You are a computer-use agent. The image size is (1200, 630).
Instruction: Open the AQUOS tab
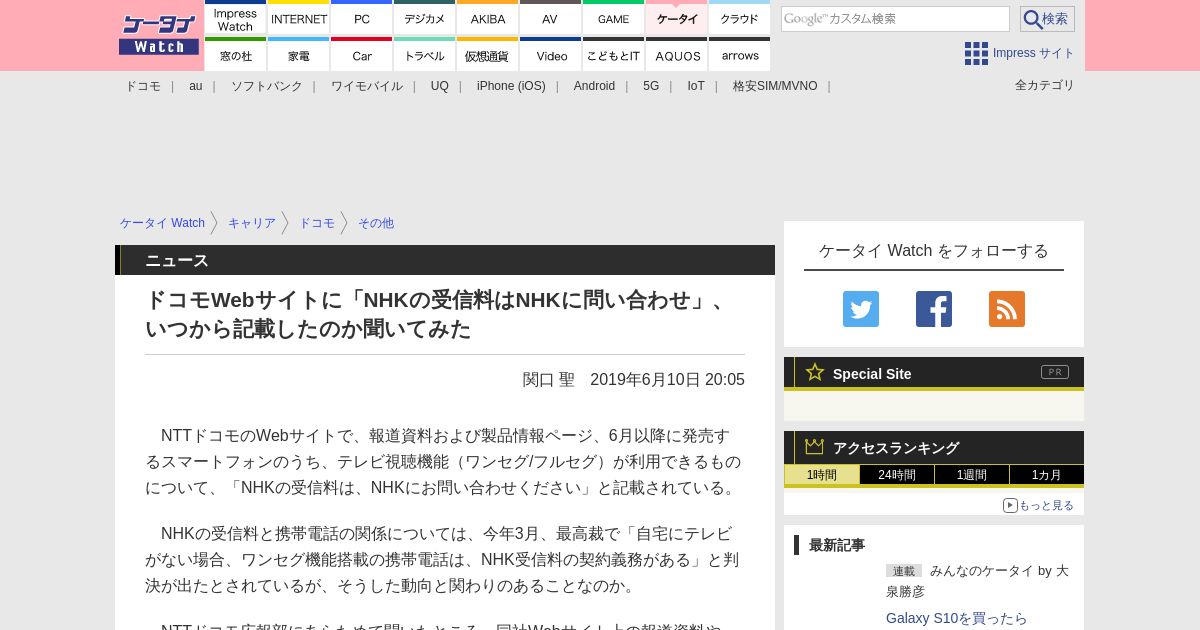(x=677, y=55)
